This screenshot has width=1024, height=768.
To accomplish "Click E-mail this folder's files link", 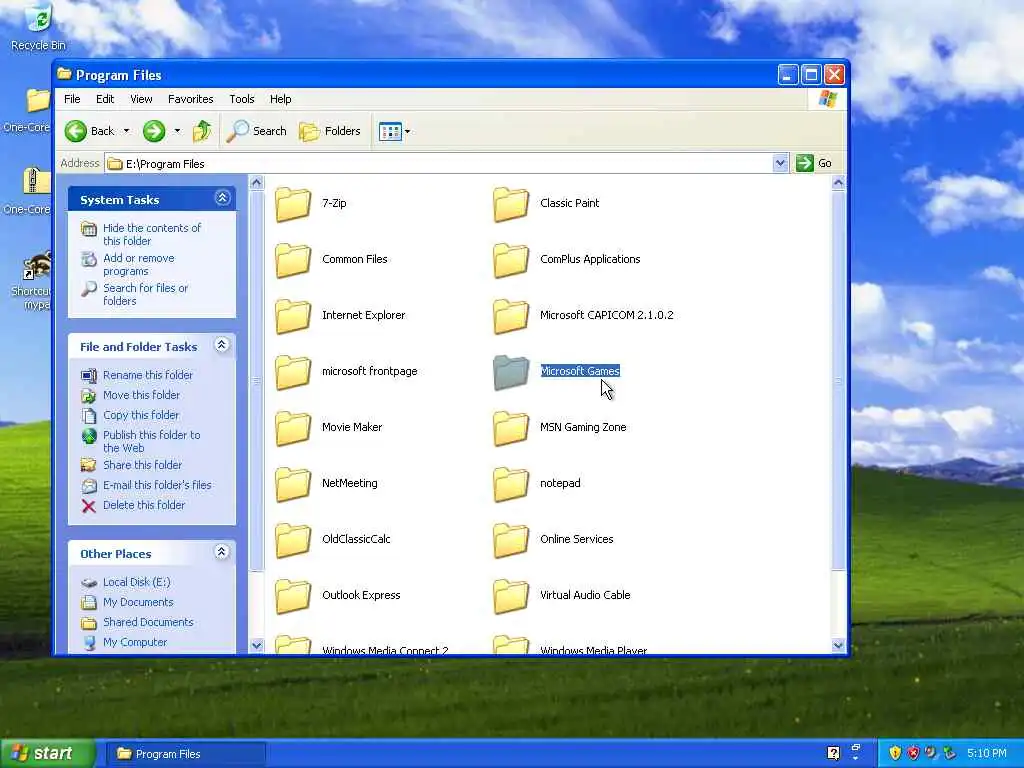I will point(157,485).
